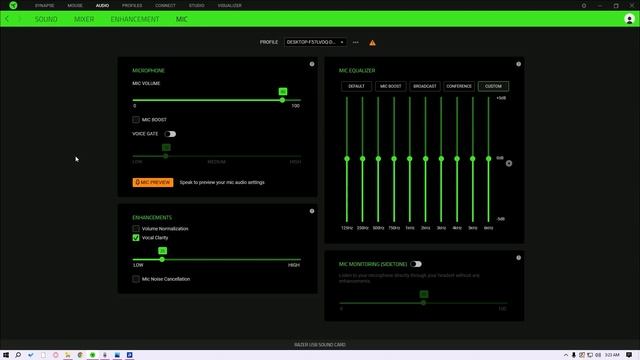Switch to the Enhancement tab
This screenshot has height=360, width=640.
coord(135,19)
